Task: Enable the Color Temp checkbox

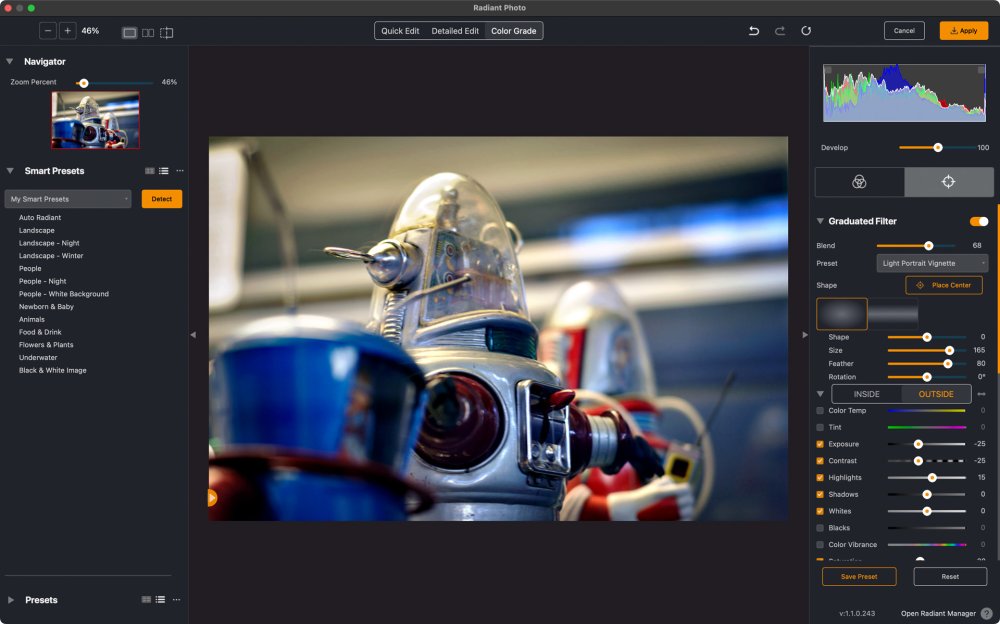Action: tap(821, 411)
